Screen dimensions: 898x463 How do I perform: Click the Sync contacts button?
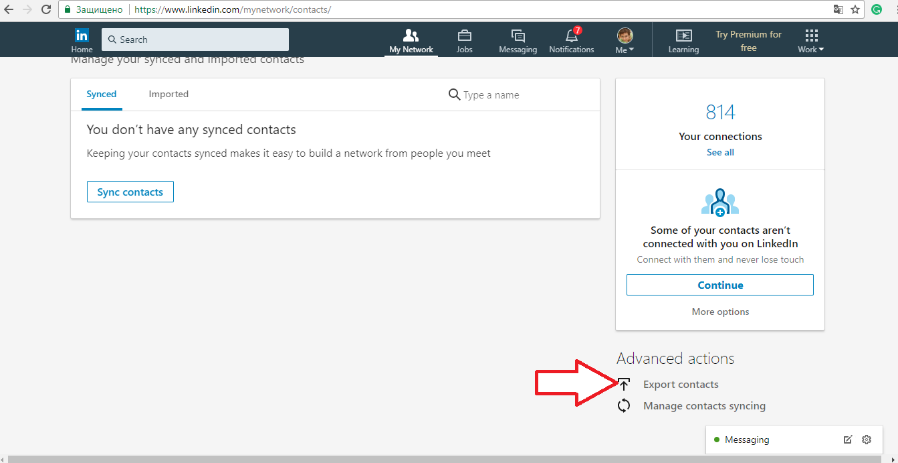coord(130,192)
